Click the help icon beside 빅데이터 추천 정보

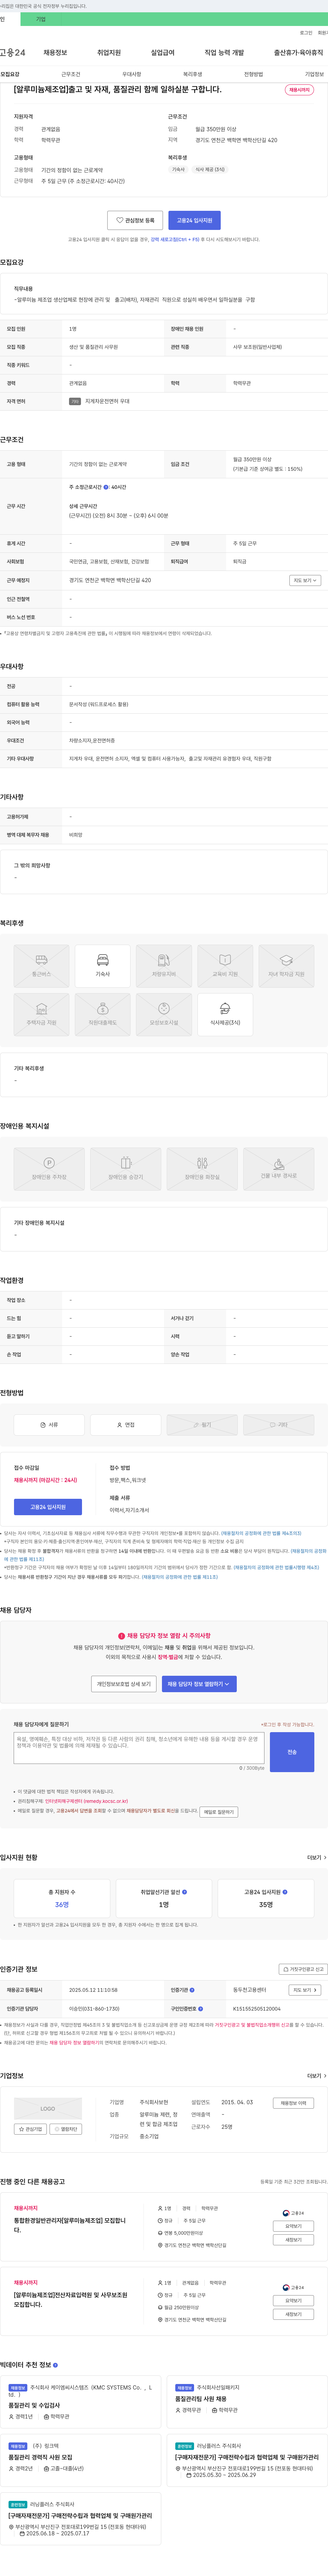[55, 2365]
